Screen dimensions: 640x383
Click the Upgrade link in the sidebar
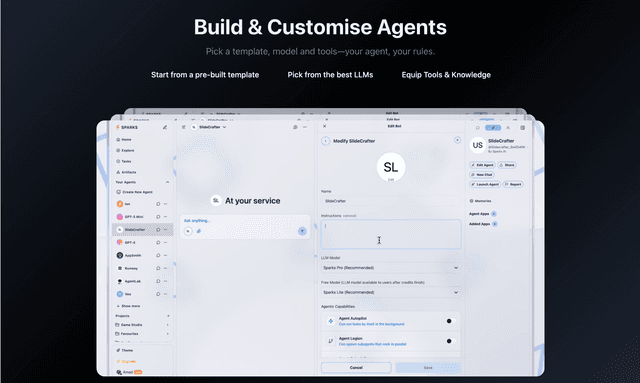[x=126, y=361]
